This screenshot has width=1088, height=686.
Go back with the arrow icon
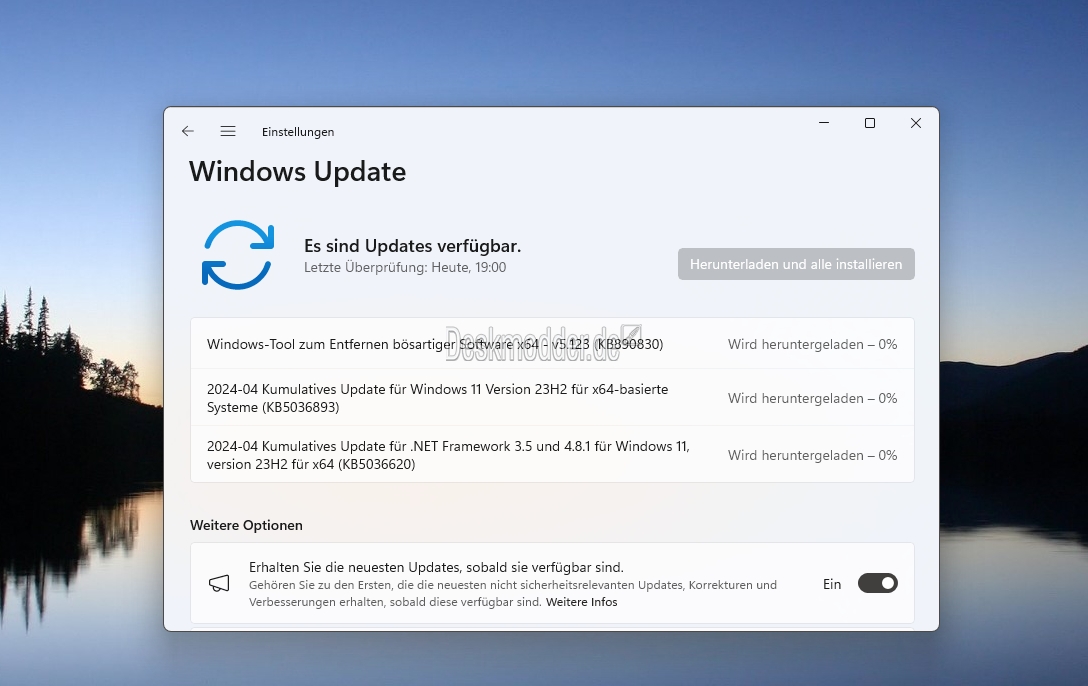(x=187, y=131)
